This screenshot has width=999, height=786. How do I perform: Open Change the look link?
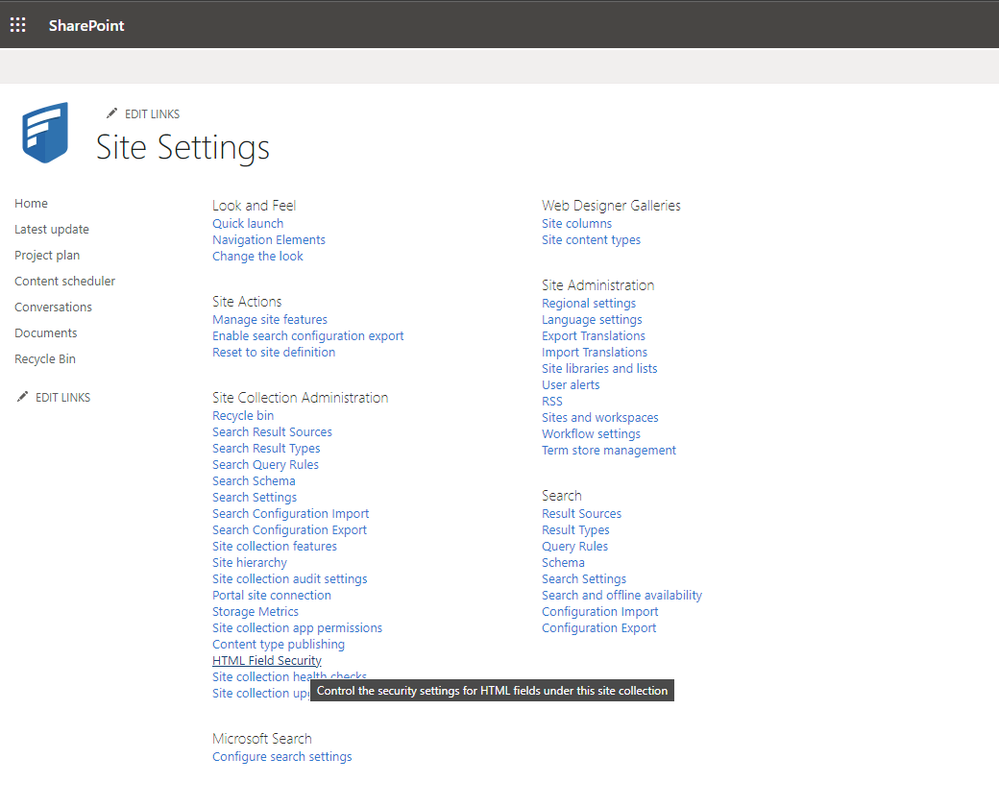(x=257, y=256)
